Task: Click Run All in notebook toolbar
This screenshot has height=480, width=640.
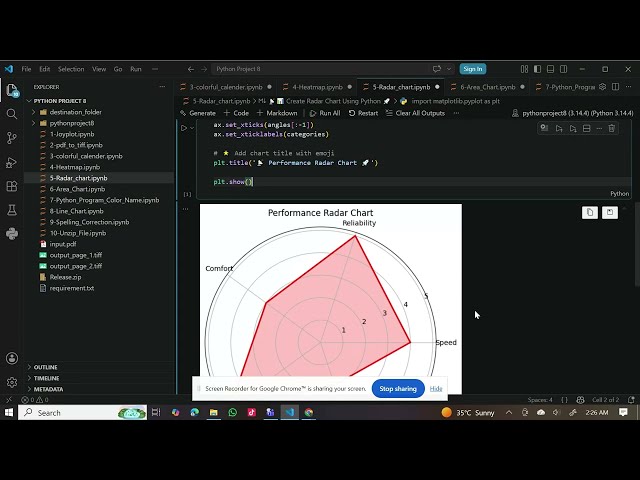Action: [x=325, y=113]
